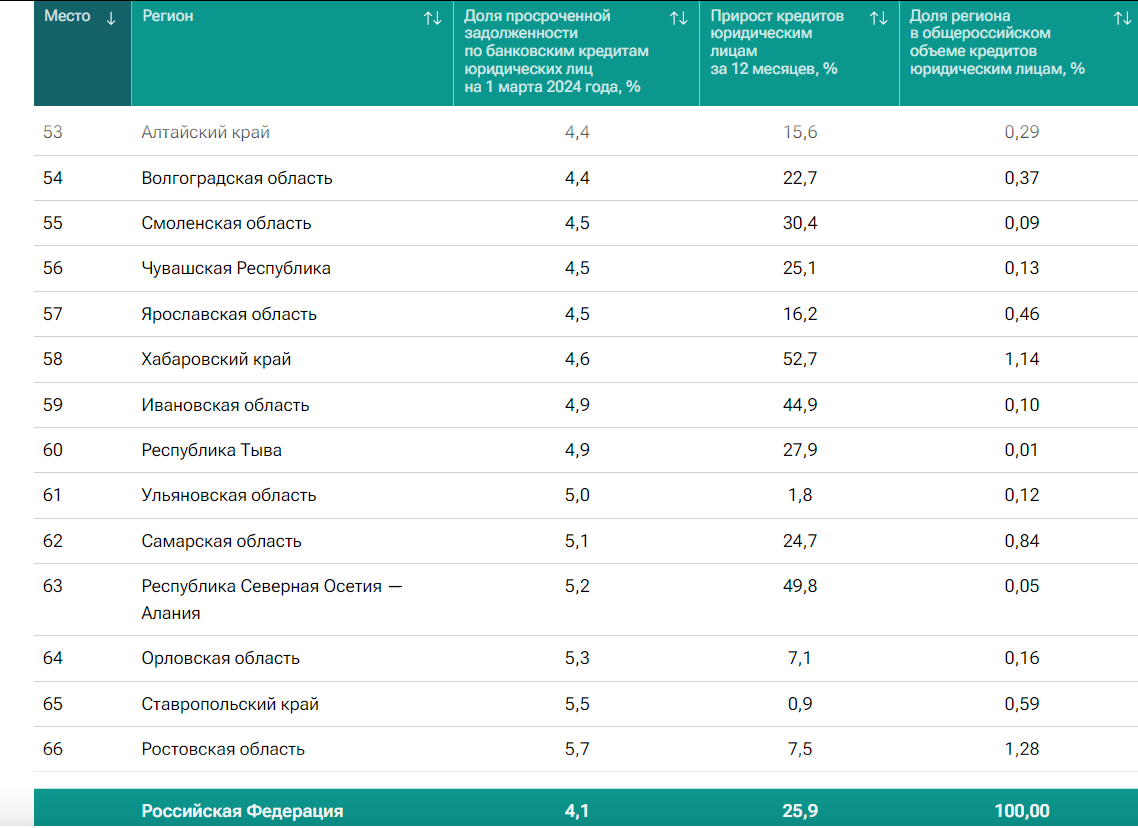This screenshot has height=828, width=1138.
Task: Select the Хабаровский край region name
Action: [216, 359]
